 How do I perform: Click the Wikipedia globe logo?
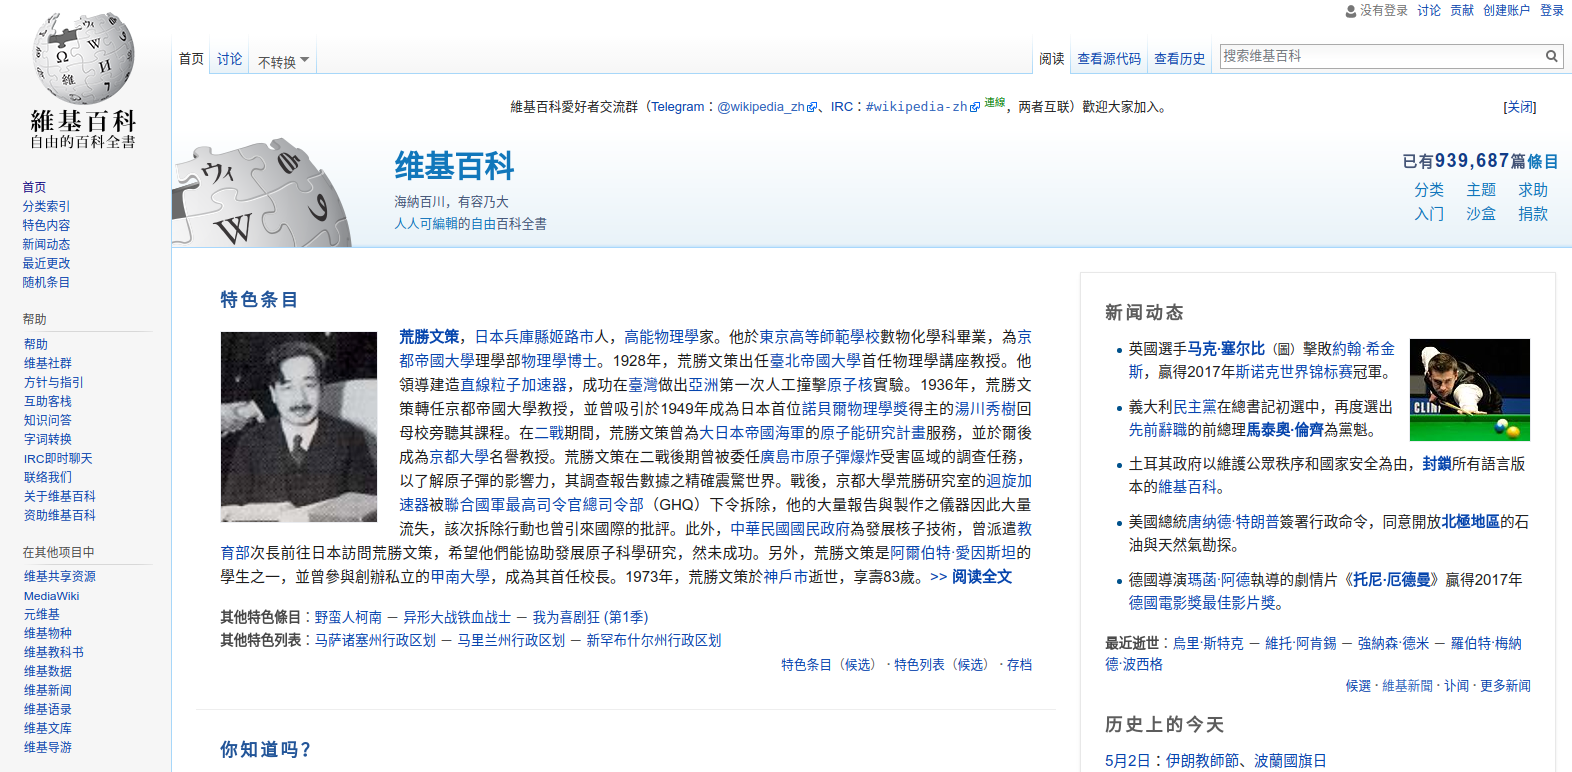83,60
